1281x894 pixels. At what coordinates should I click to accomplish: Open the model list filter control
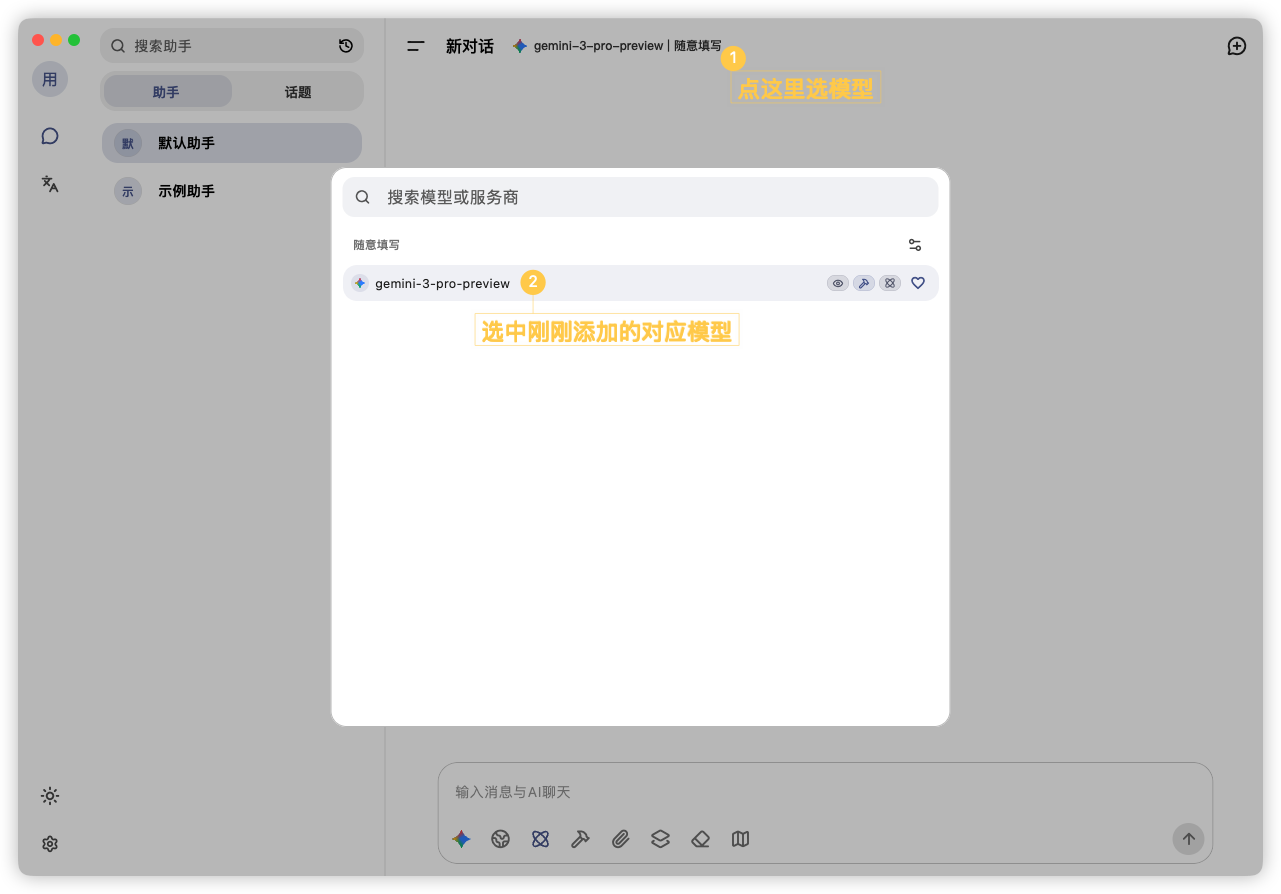(x=914, y=244)
